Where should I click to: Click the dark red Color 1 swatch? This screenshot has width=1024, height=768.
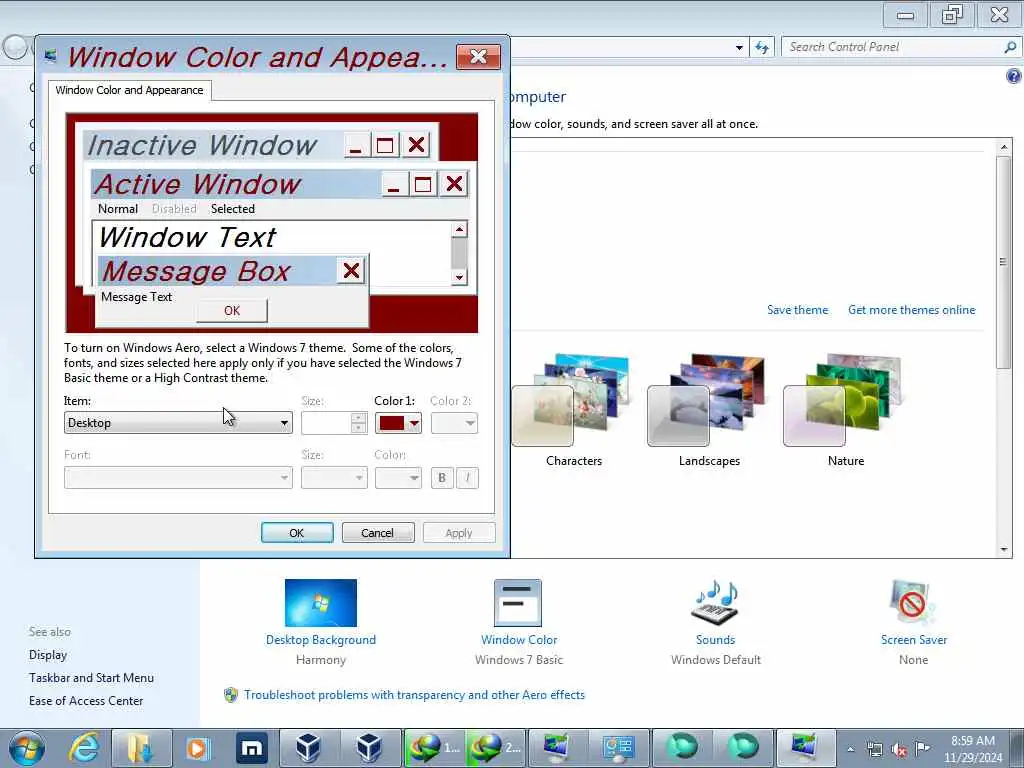pos(392,423)
